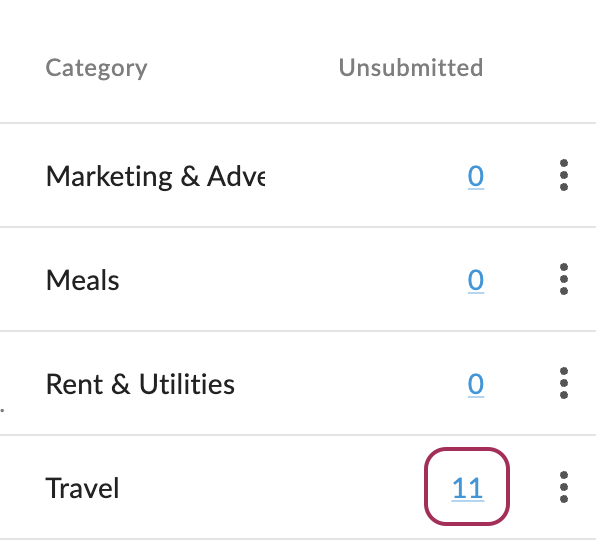Screen dimensions: 596x540
Task: Open the kebab menu for Rent & Utilities
Action: click(x=564, y=383)
